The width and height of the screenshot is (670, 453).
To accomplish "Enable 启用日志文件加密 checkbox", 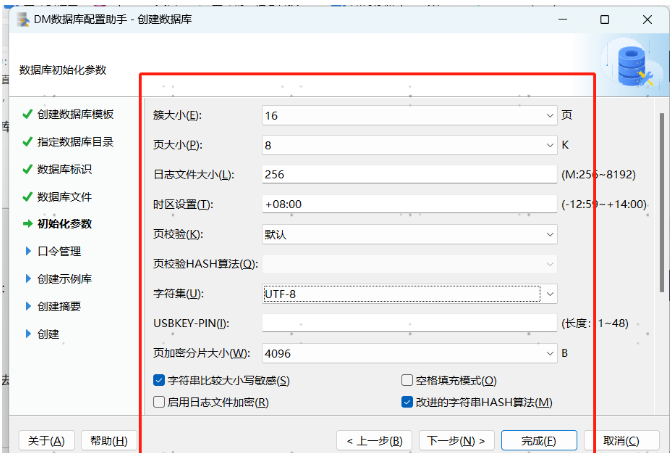I will pyautogui.click(x=159, y=402).
